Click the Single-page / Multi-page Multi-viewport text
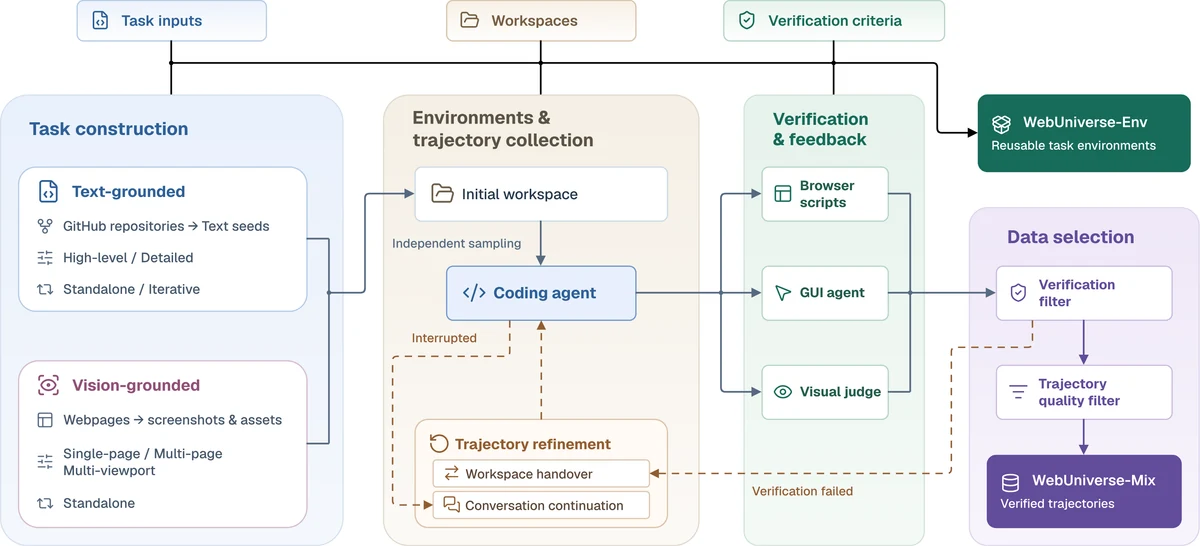The image size is (1200, 546). tap(143, 461)
